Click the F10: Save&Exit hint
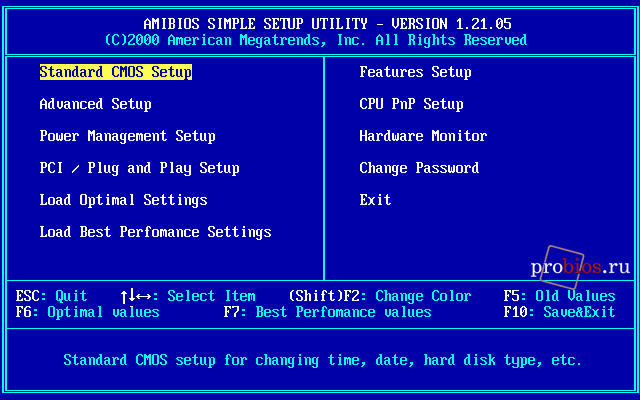The image size is (640, 400). [x=559, y=312]
